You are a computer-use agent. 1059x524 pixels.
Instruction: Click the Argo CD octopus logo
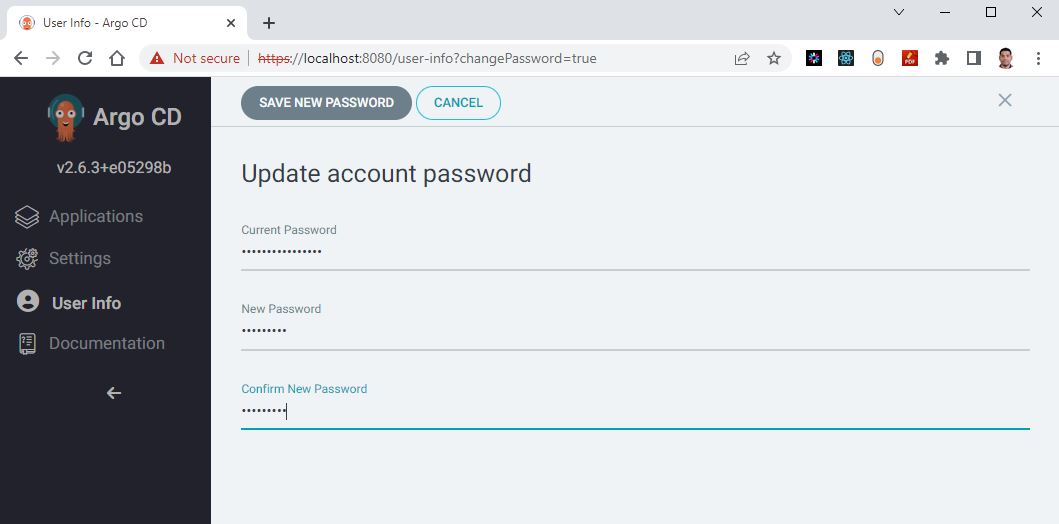pyautogui.click(x=66, y=117)
